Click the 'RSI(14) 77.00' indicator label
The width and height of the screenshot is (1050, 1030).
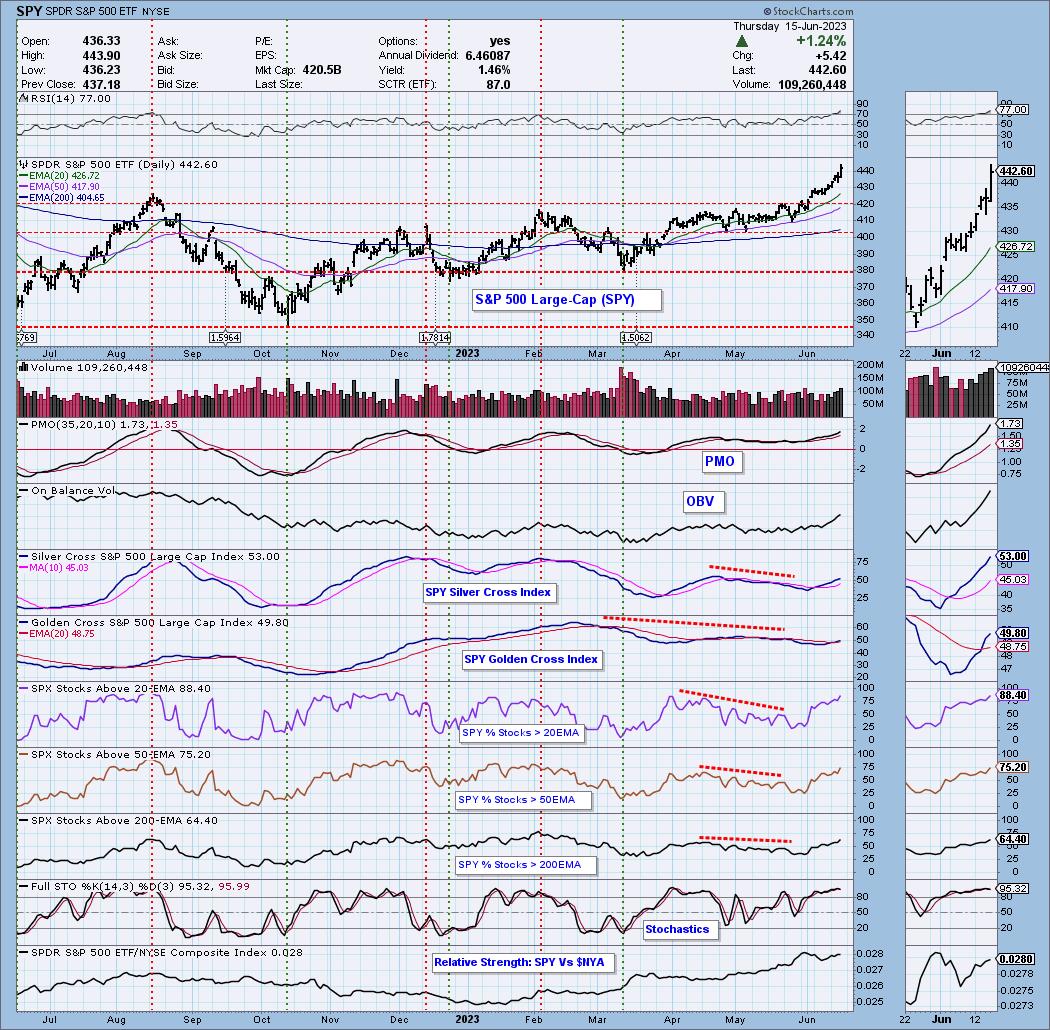[70, 98]
